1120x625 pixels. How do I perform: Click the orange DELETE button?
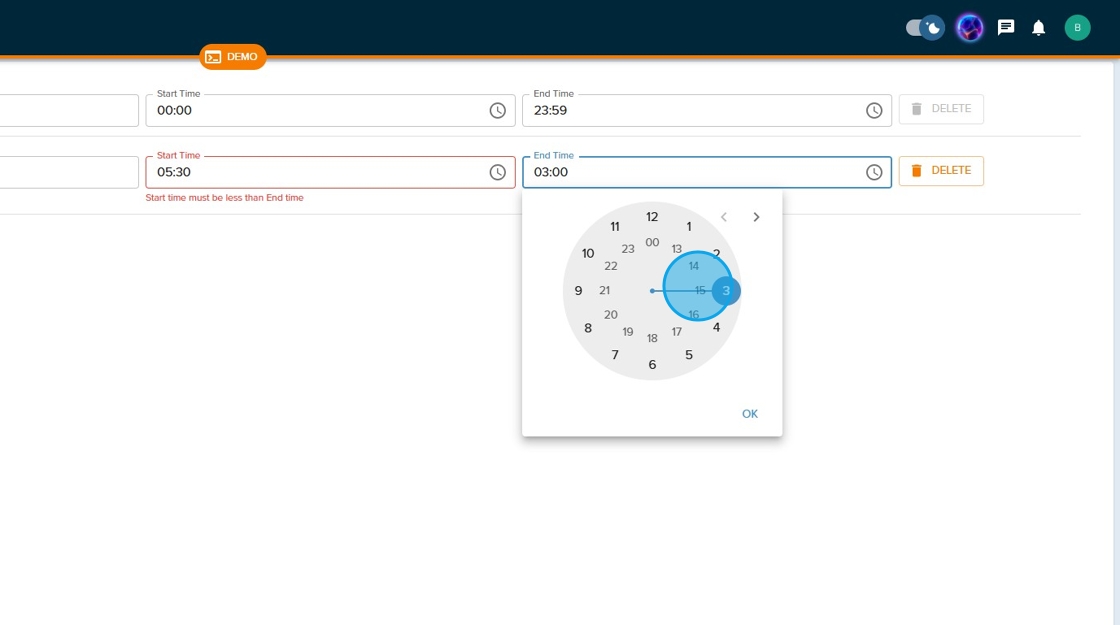940,171
